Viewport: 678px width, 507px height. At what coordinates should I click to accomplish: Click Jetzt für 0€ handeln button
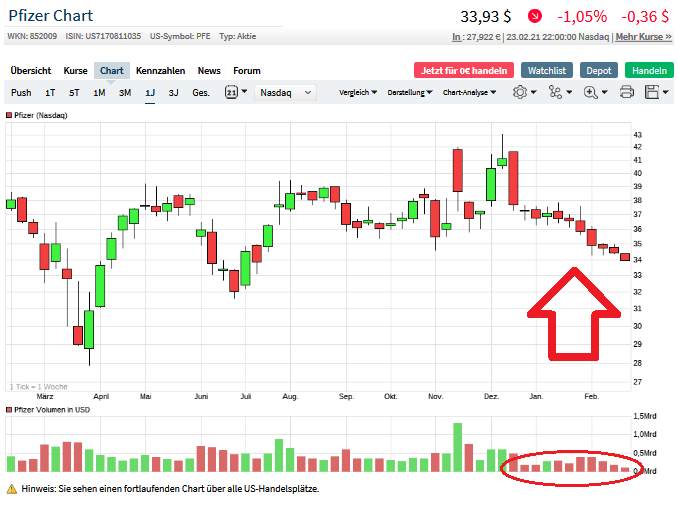click(x=464, y=70)
